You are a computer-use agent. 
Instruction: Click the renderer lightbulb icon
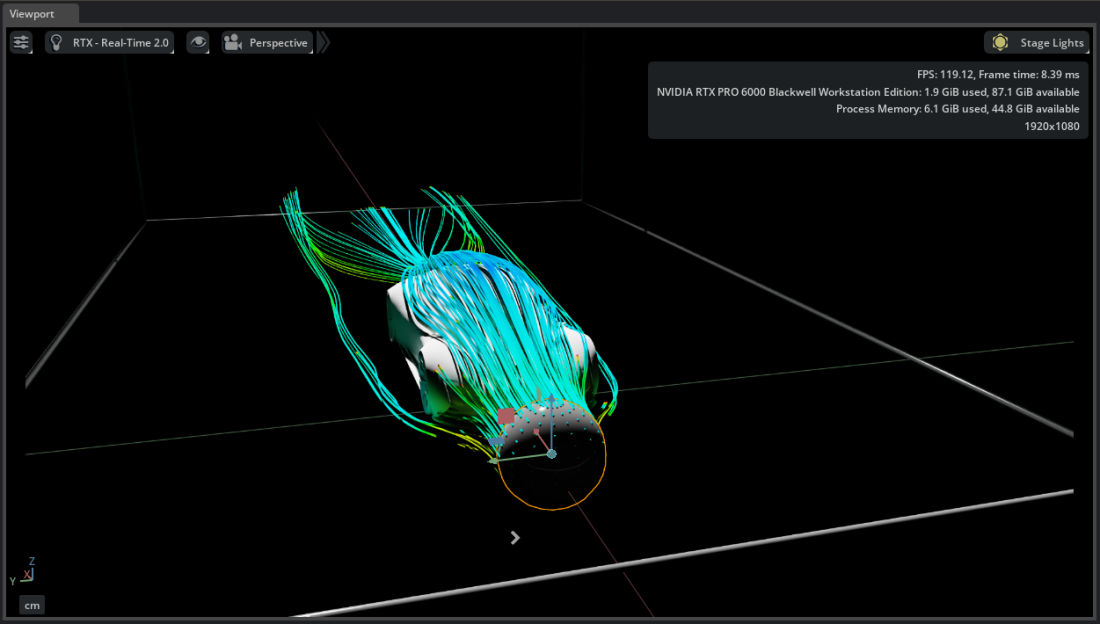coord(55,42)
